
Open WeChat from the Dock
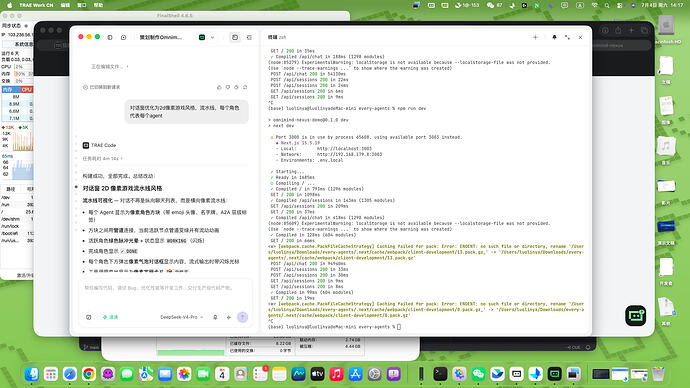[x=478, y=374]
